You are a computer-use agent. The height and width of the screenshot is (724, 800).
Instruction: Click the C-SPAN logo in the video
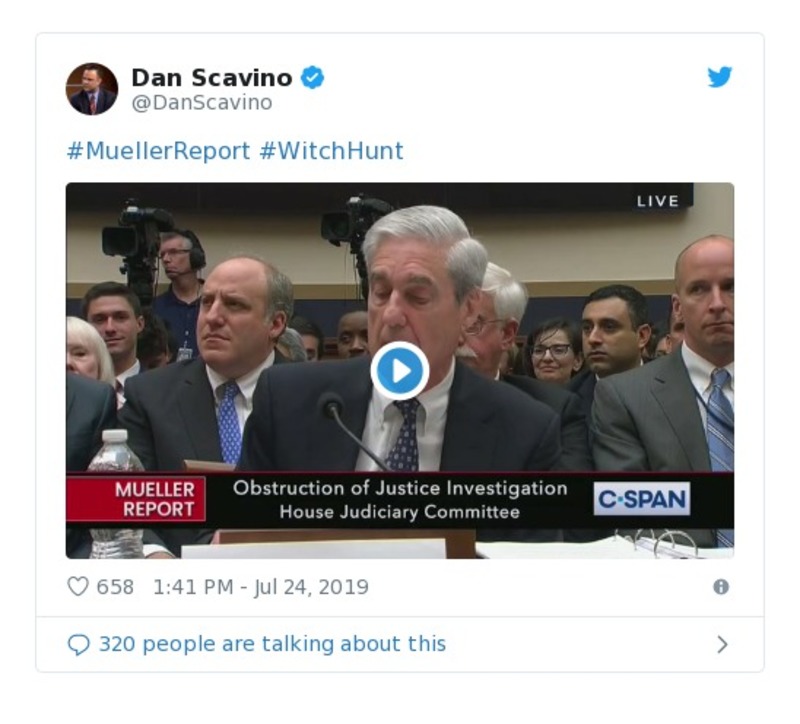point(642,499)
